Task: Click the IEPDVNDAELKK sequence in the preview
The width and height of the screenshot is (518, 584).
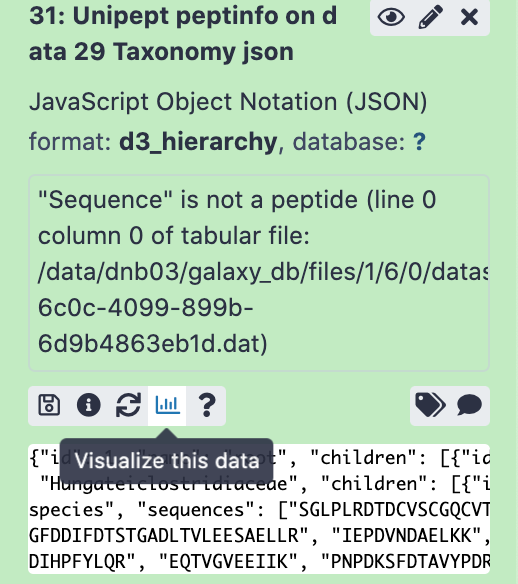Action: coord(406,536)
